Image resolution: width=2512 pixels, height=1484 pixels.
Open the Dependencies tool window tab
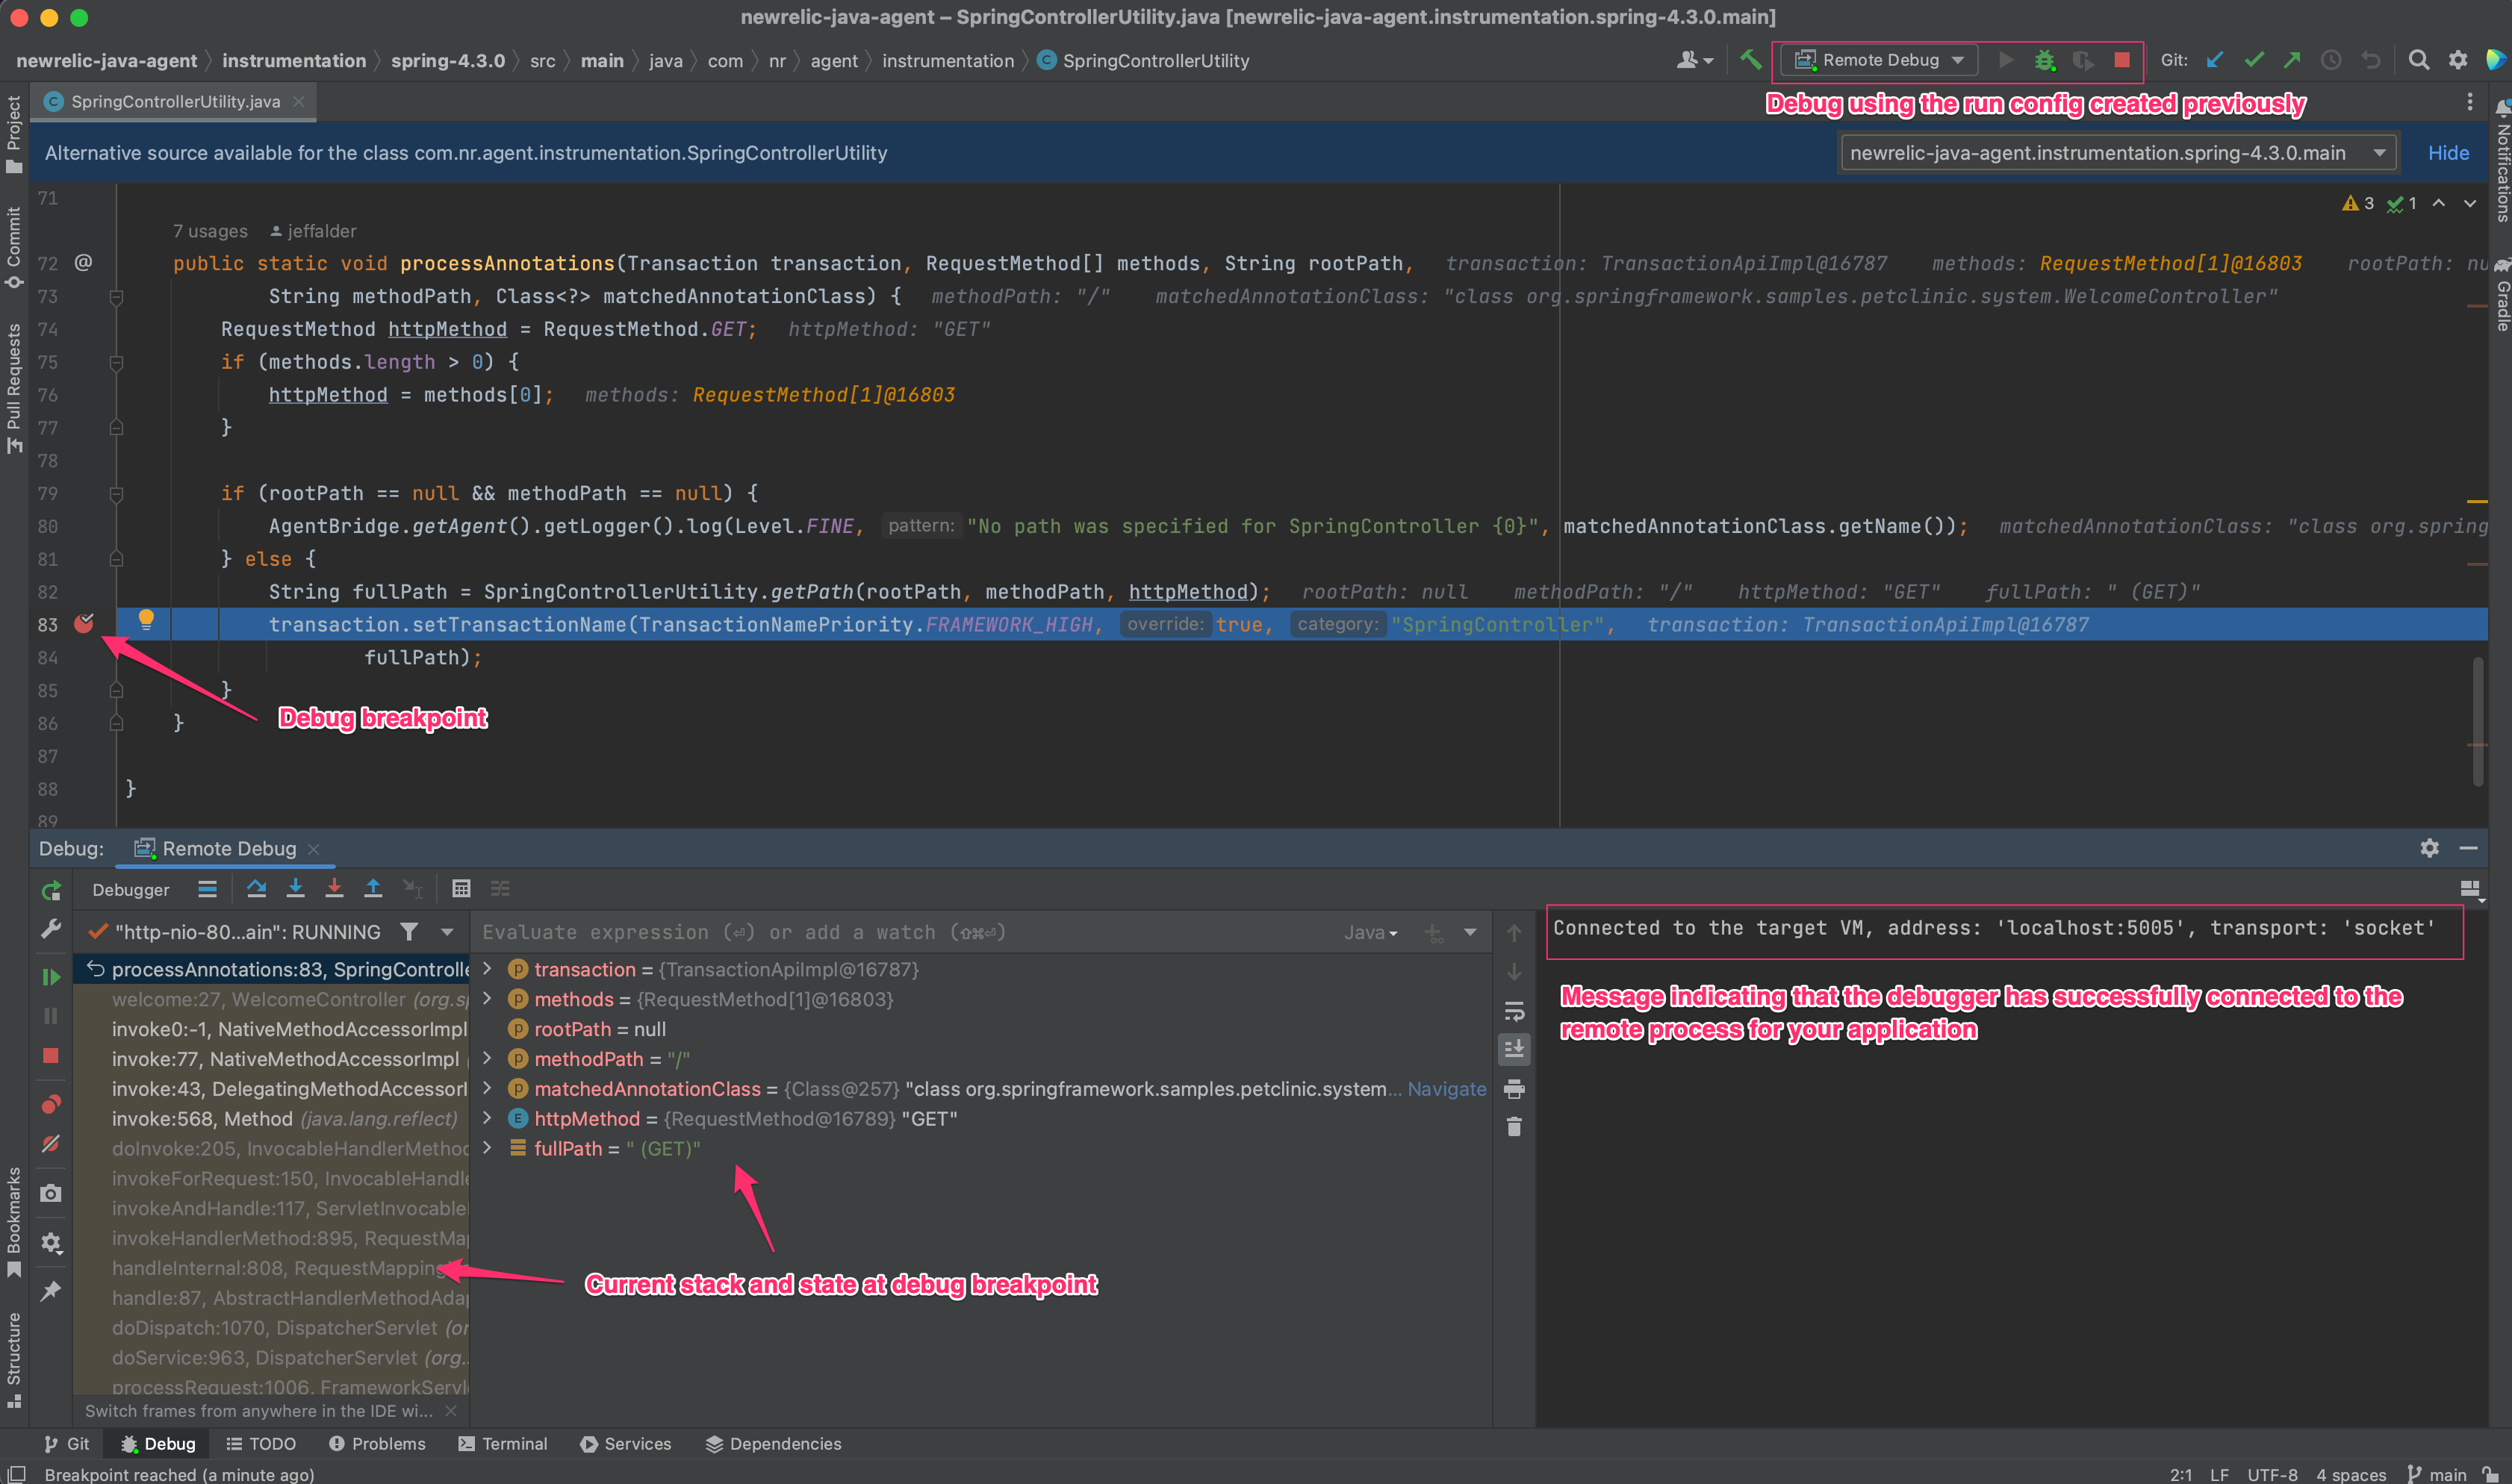pos(773,1443)
